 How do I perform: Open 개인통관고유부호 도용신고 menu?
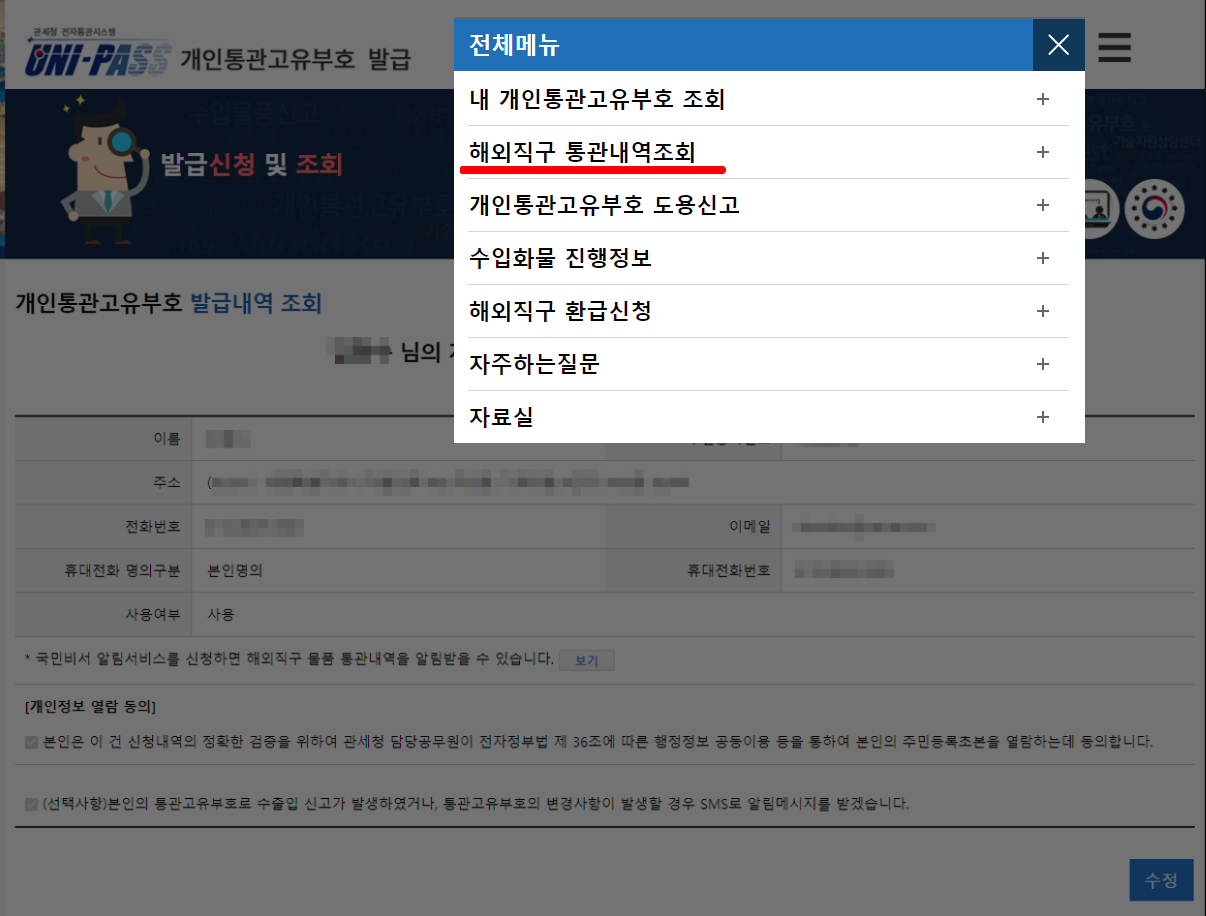coord(769,205)
